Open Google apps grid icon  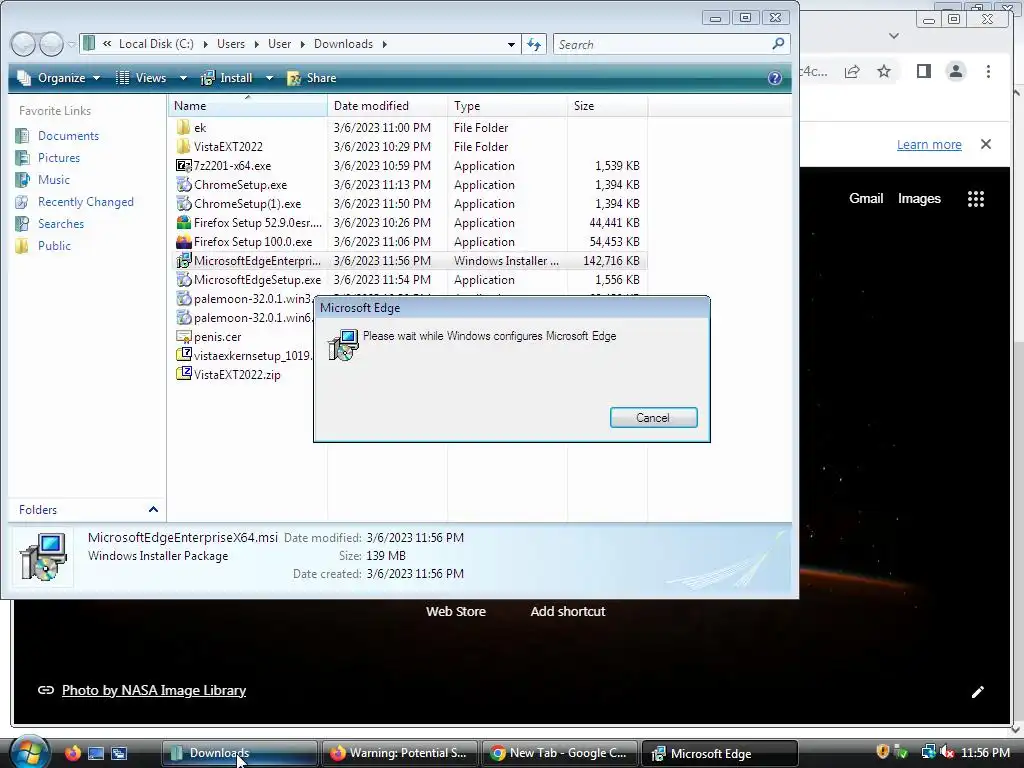pyautogui.click(x=976, y=199)
